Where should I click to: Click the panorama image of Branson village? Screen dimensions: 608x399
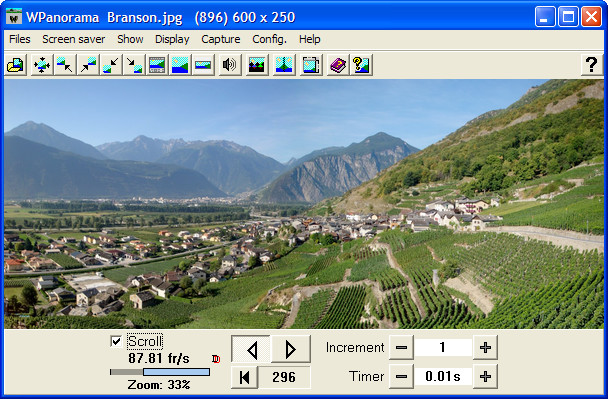304,204
